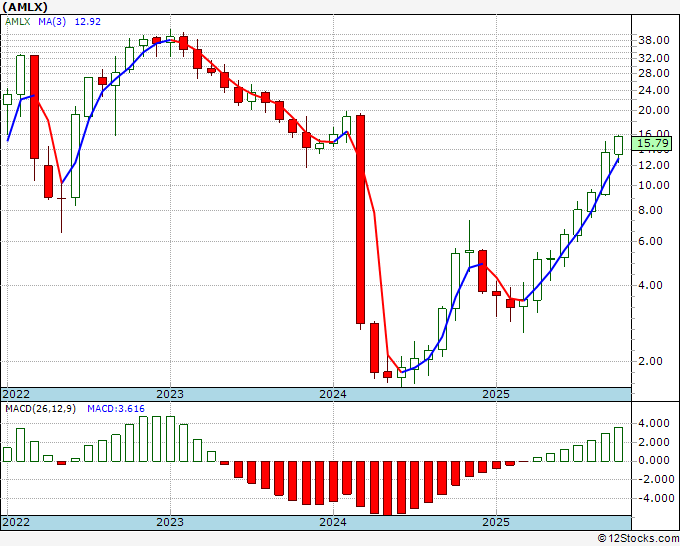Click the 0.000 MACD axis label

point(654,461)
